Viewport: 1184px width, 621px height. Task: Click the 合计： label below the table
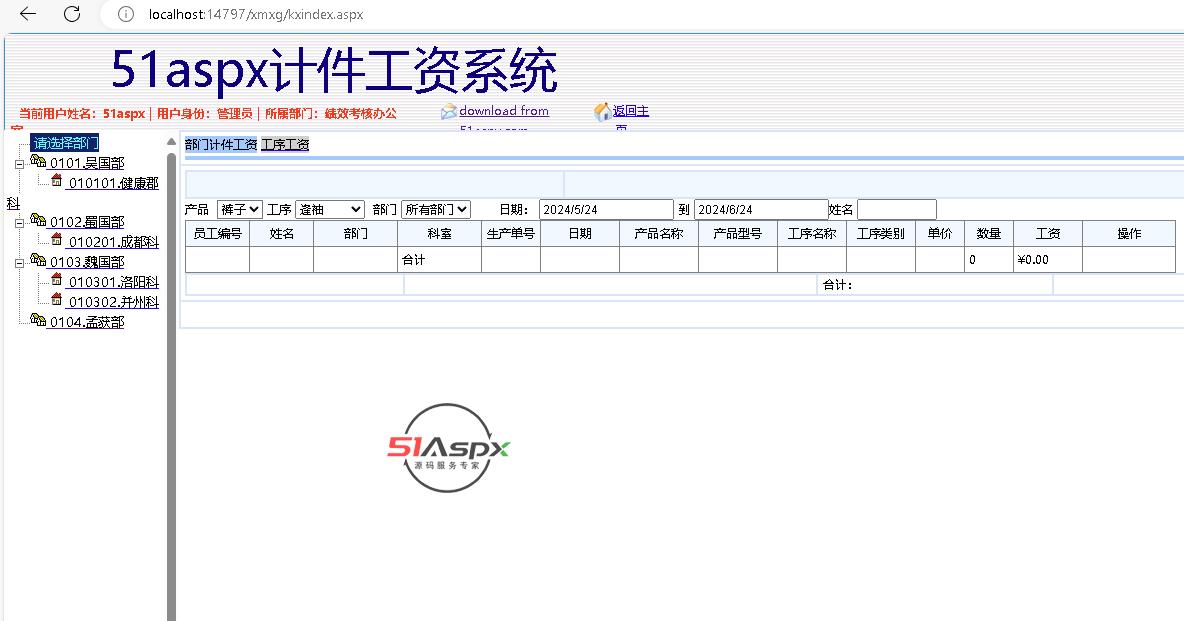(x=837, y=285)
